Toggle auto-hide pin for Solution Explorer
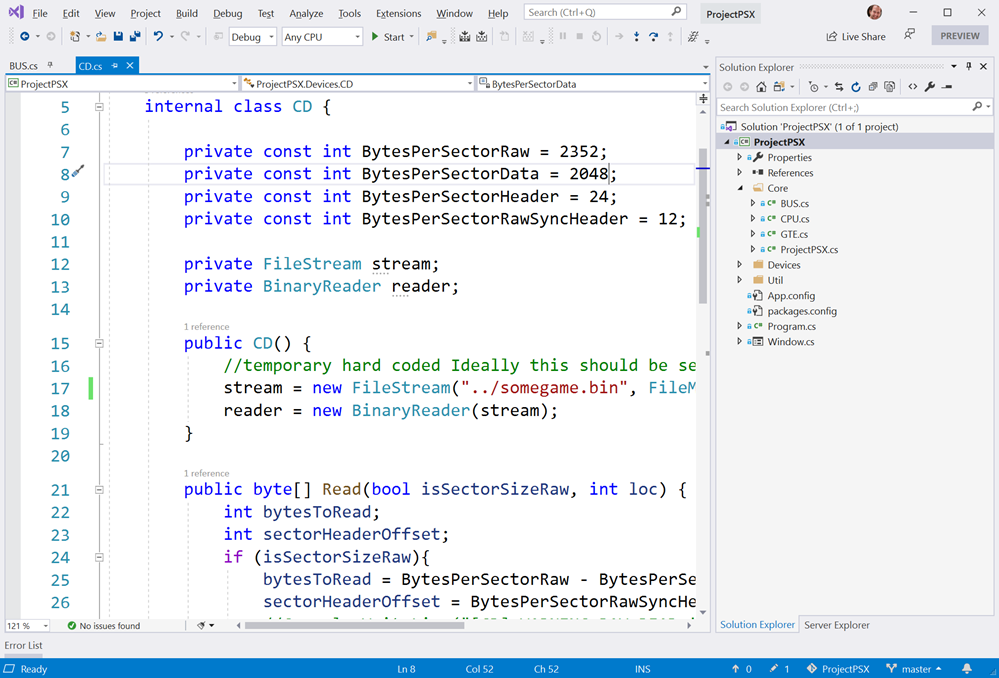The width and height of the screenshot is (999, 678). tap(968, 66)
